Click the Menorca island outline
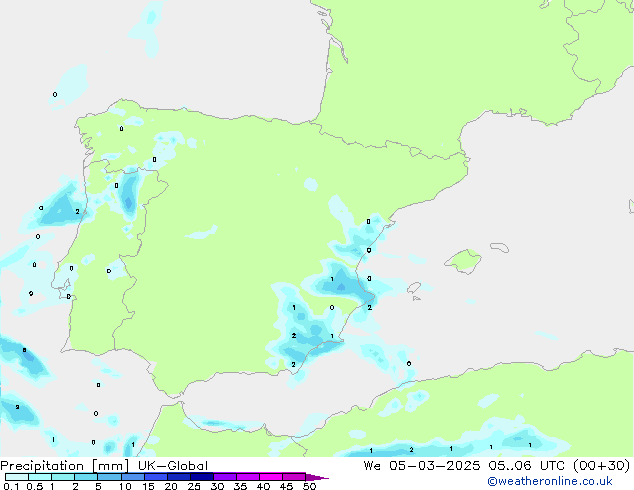This screenshot has height=490, width=634. pyautogui.click(x=500, y=247)
